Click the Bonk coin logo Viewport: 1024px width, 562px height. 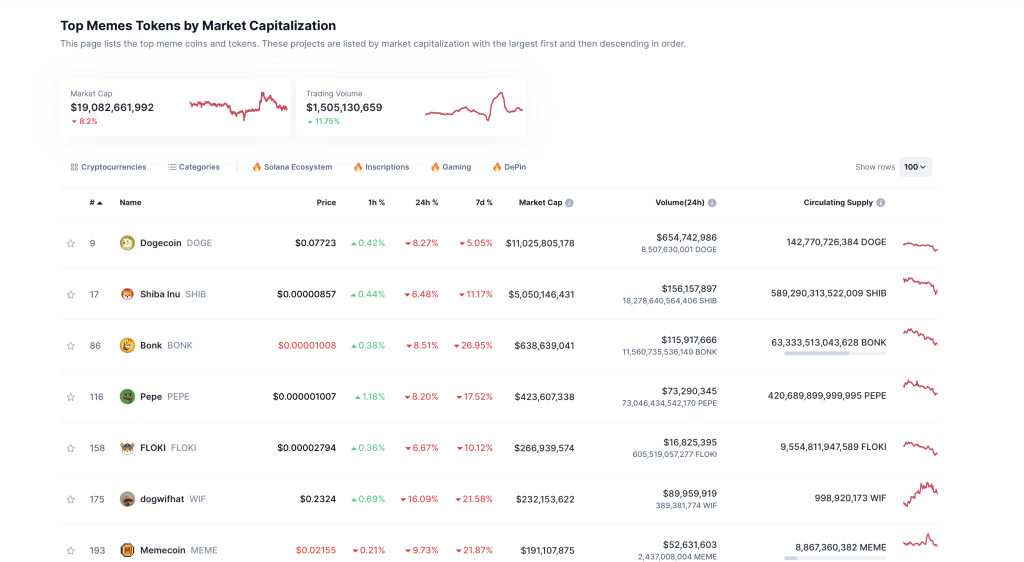(127, 345)
